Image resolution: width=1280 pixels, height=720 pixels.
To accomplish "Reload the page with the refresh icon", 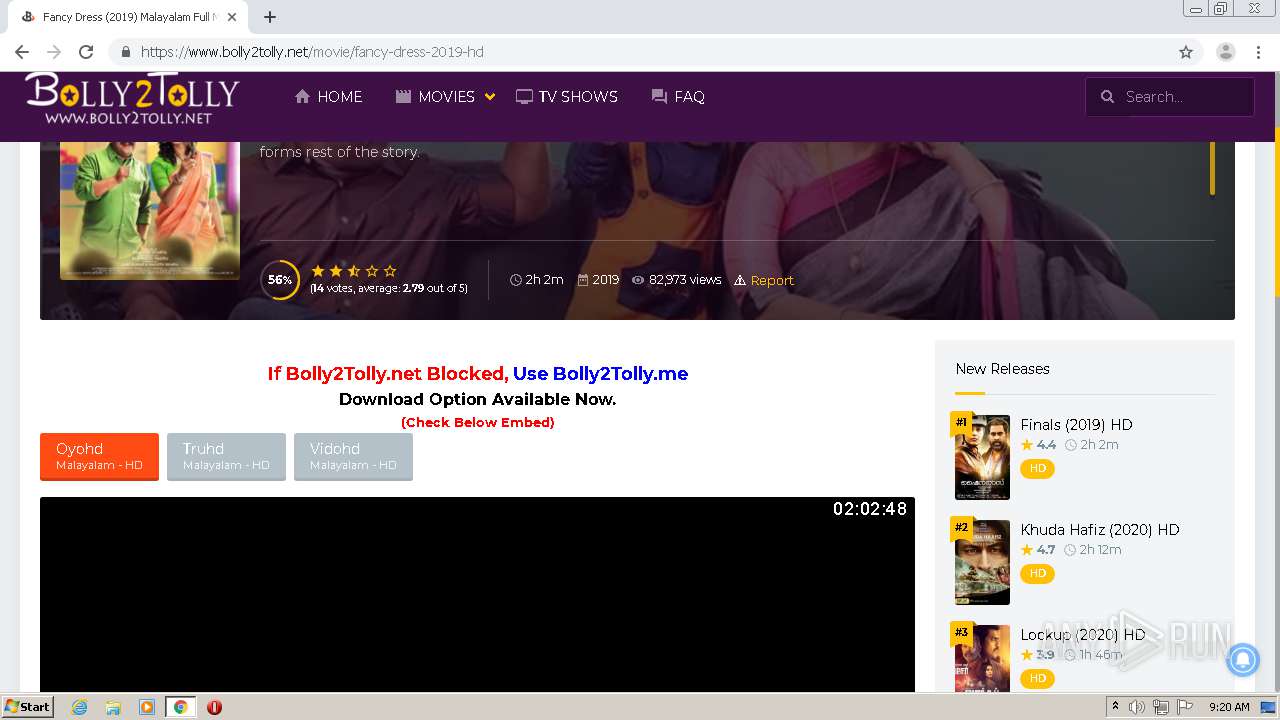I will click(86, 52).
